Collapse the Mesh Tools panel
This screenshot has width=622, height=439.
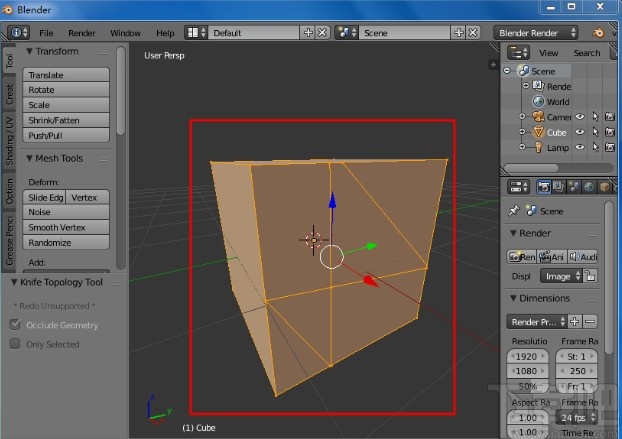29,158
